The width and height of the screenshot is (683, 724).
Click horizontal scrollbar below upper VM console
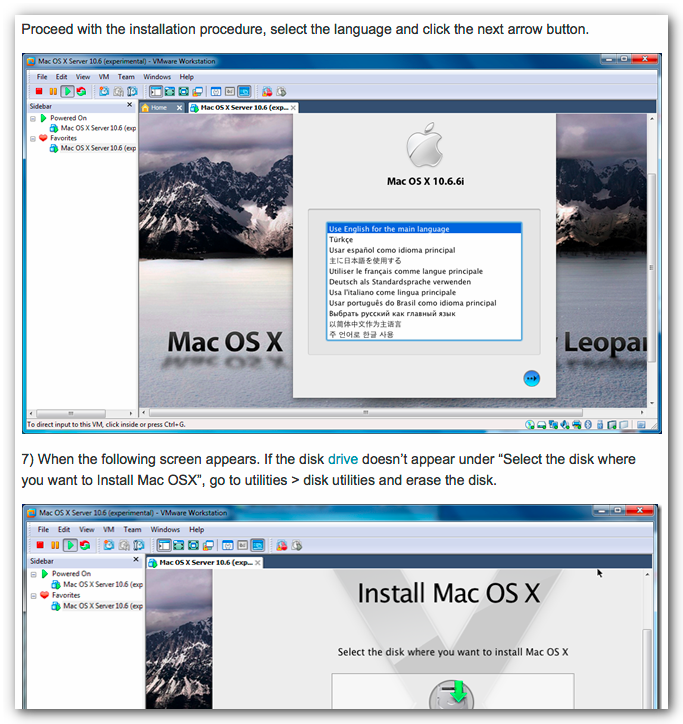pyautogui.click(x=366, y=412)
